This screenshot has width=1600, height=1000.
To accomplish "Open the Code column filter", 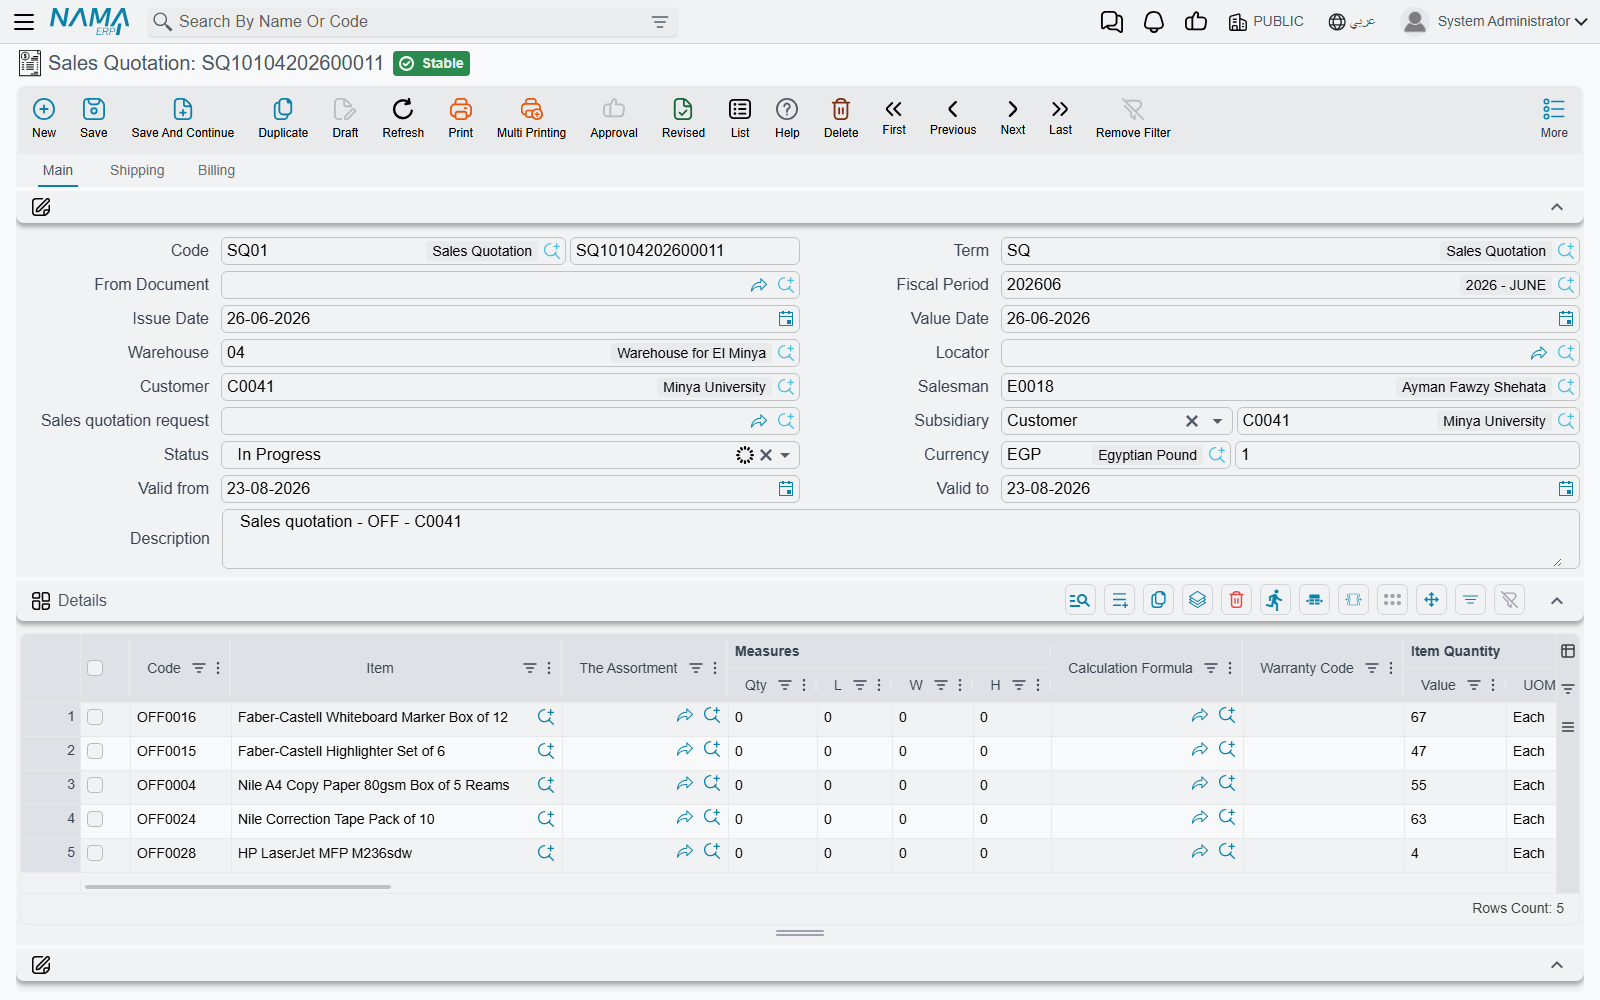I will click(199, 668).
